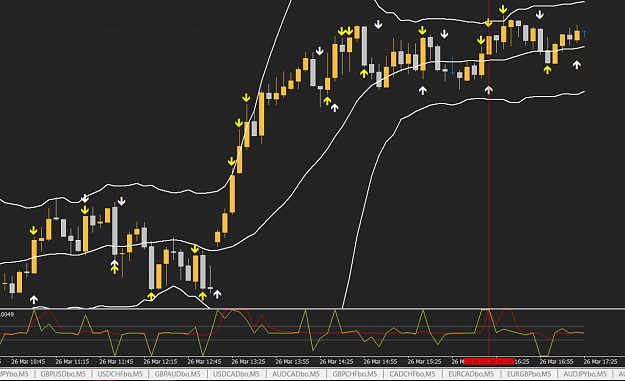625x381 pixels.
Task: Select the GBPAUDbo,M5 chart tab
Action: click(x=177, y=374)
